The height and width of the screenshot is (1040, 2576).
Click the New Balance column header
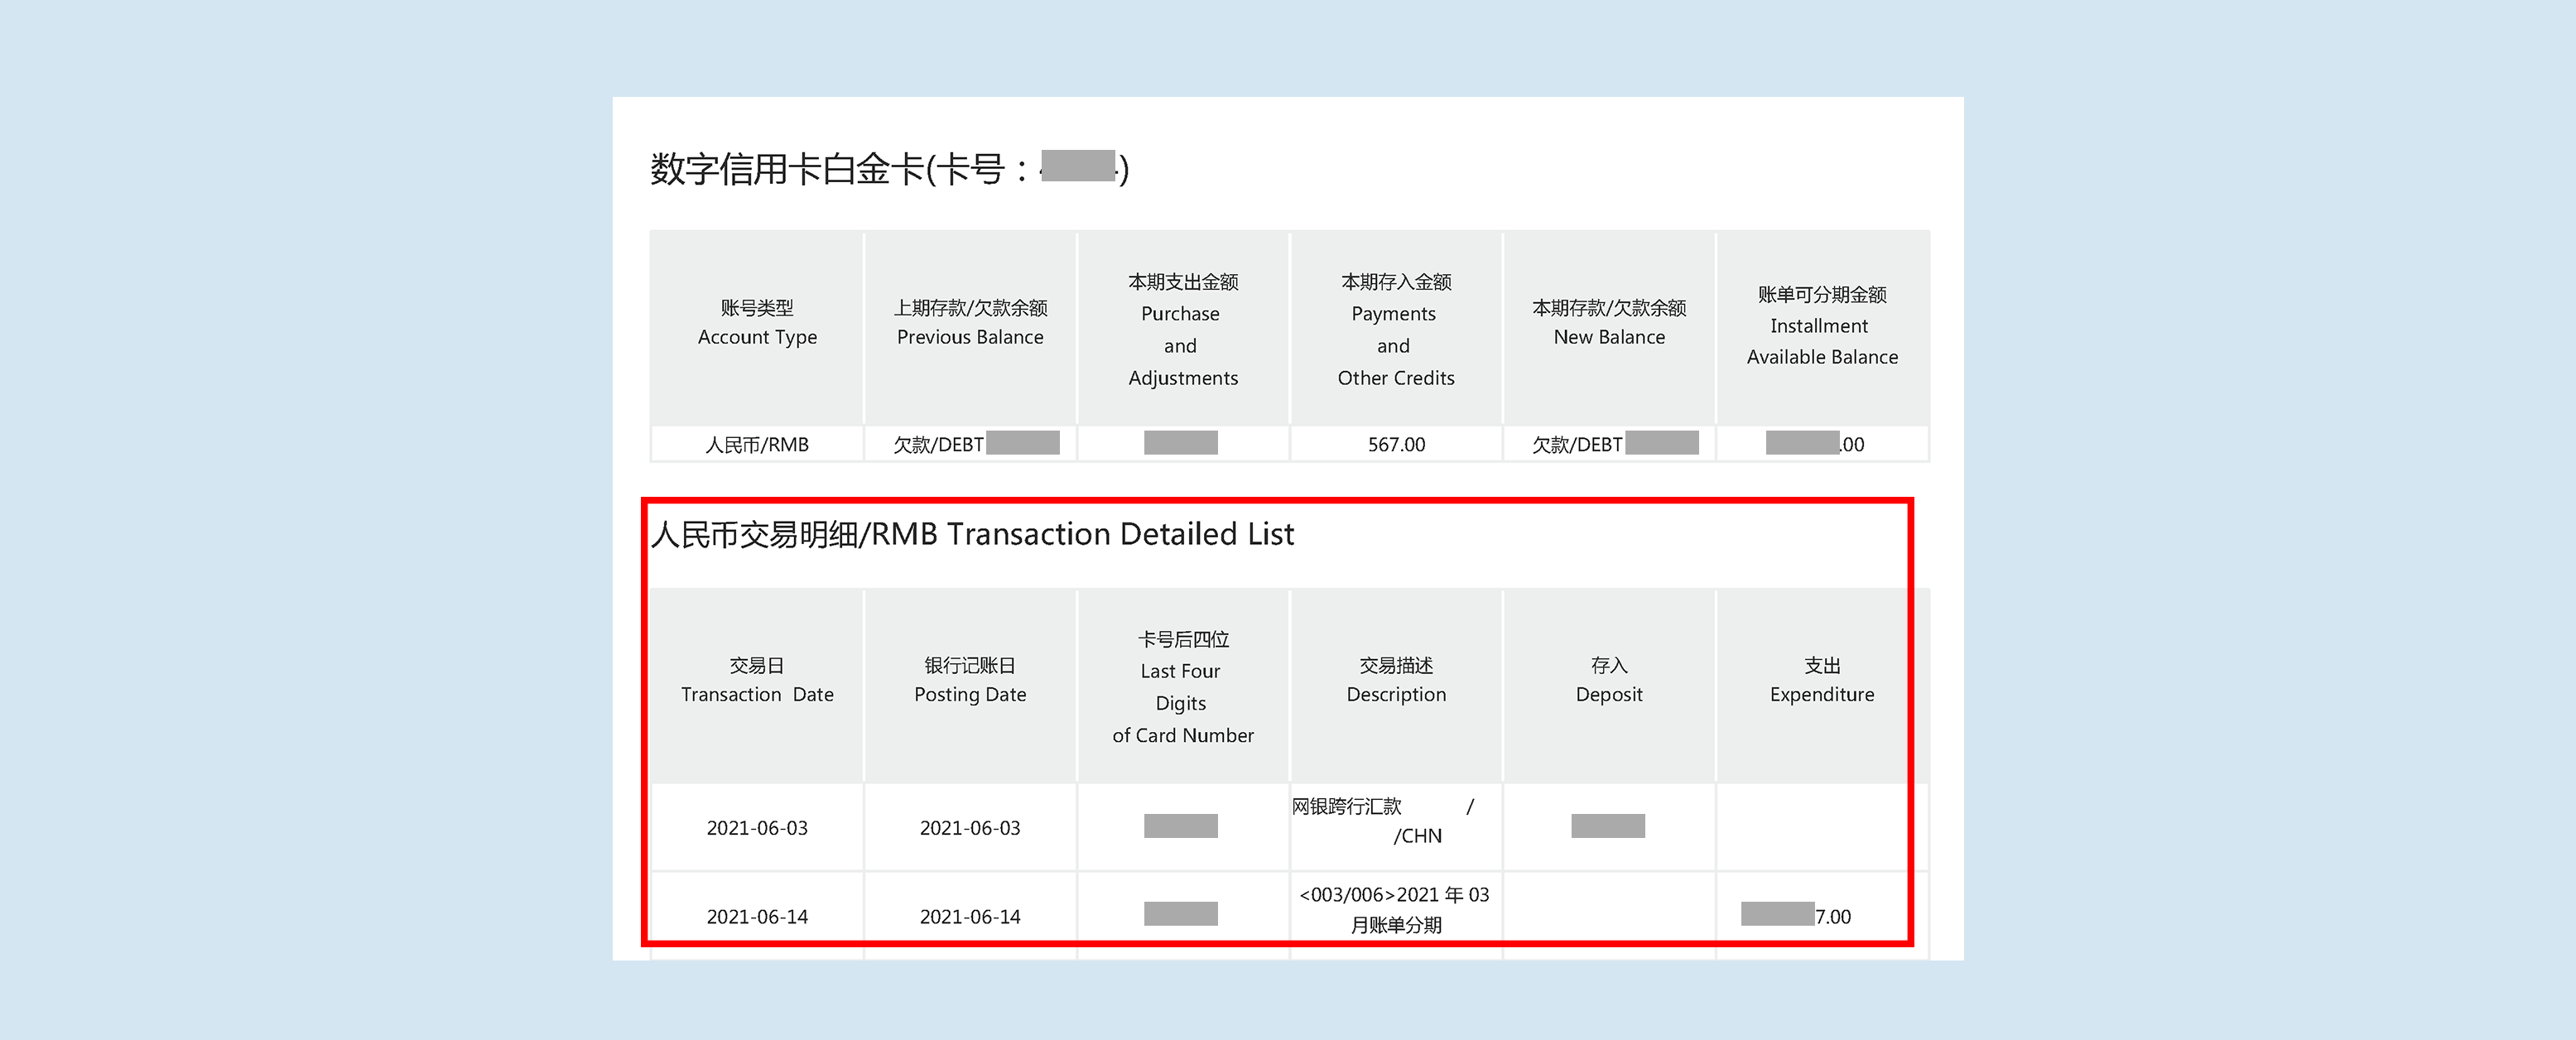tap(1608, 323)
